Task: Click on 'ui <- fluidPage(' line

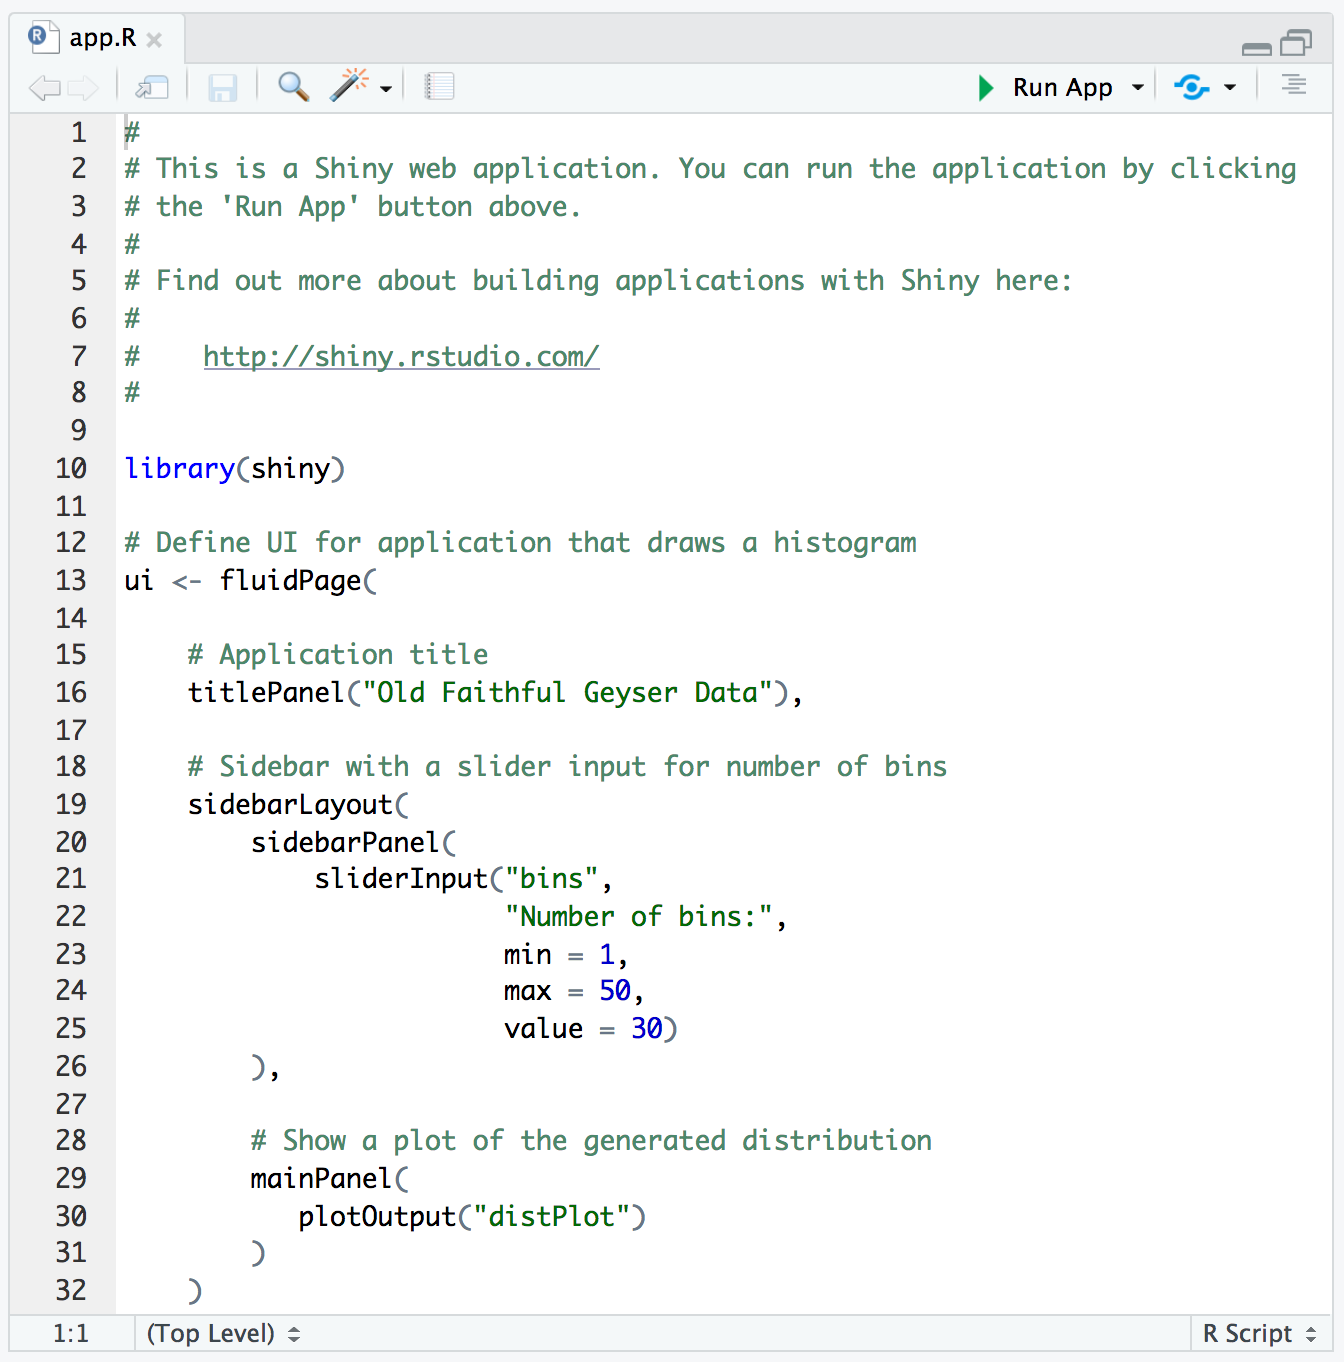Action: [x=251, y=580]
